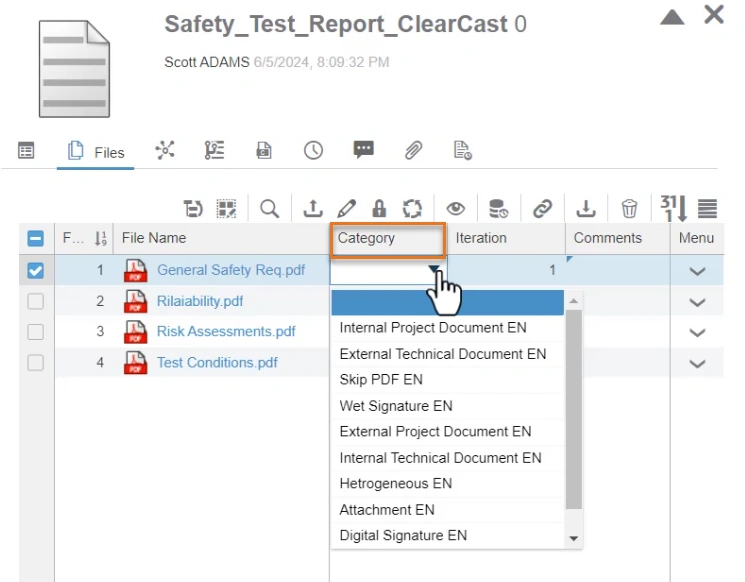The image size is (745, 582).
Task: Check the Test Conditions.pdf row checkbox
Action: point(36,363)
